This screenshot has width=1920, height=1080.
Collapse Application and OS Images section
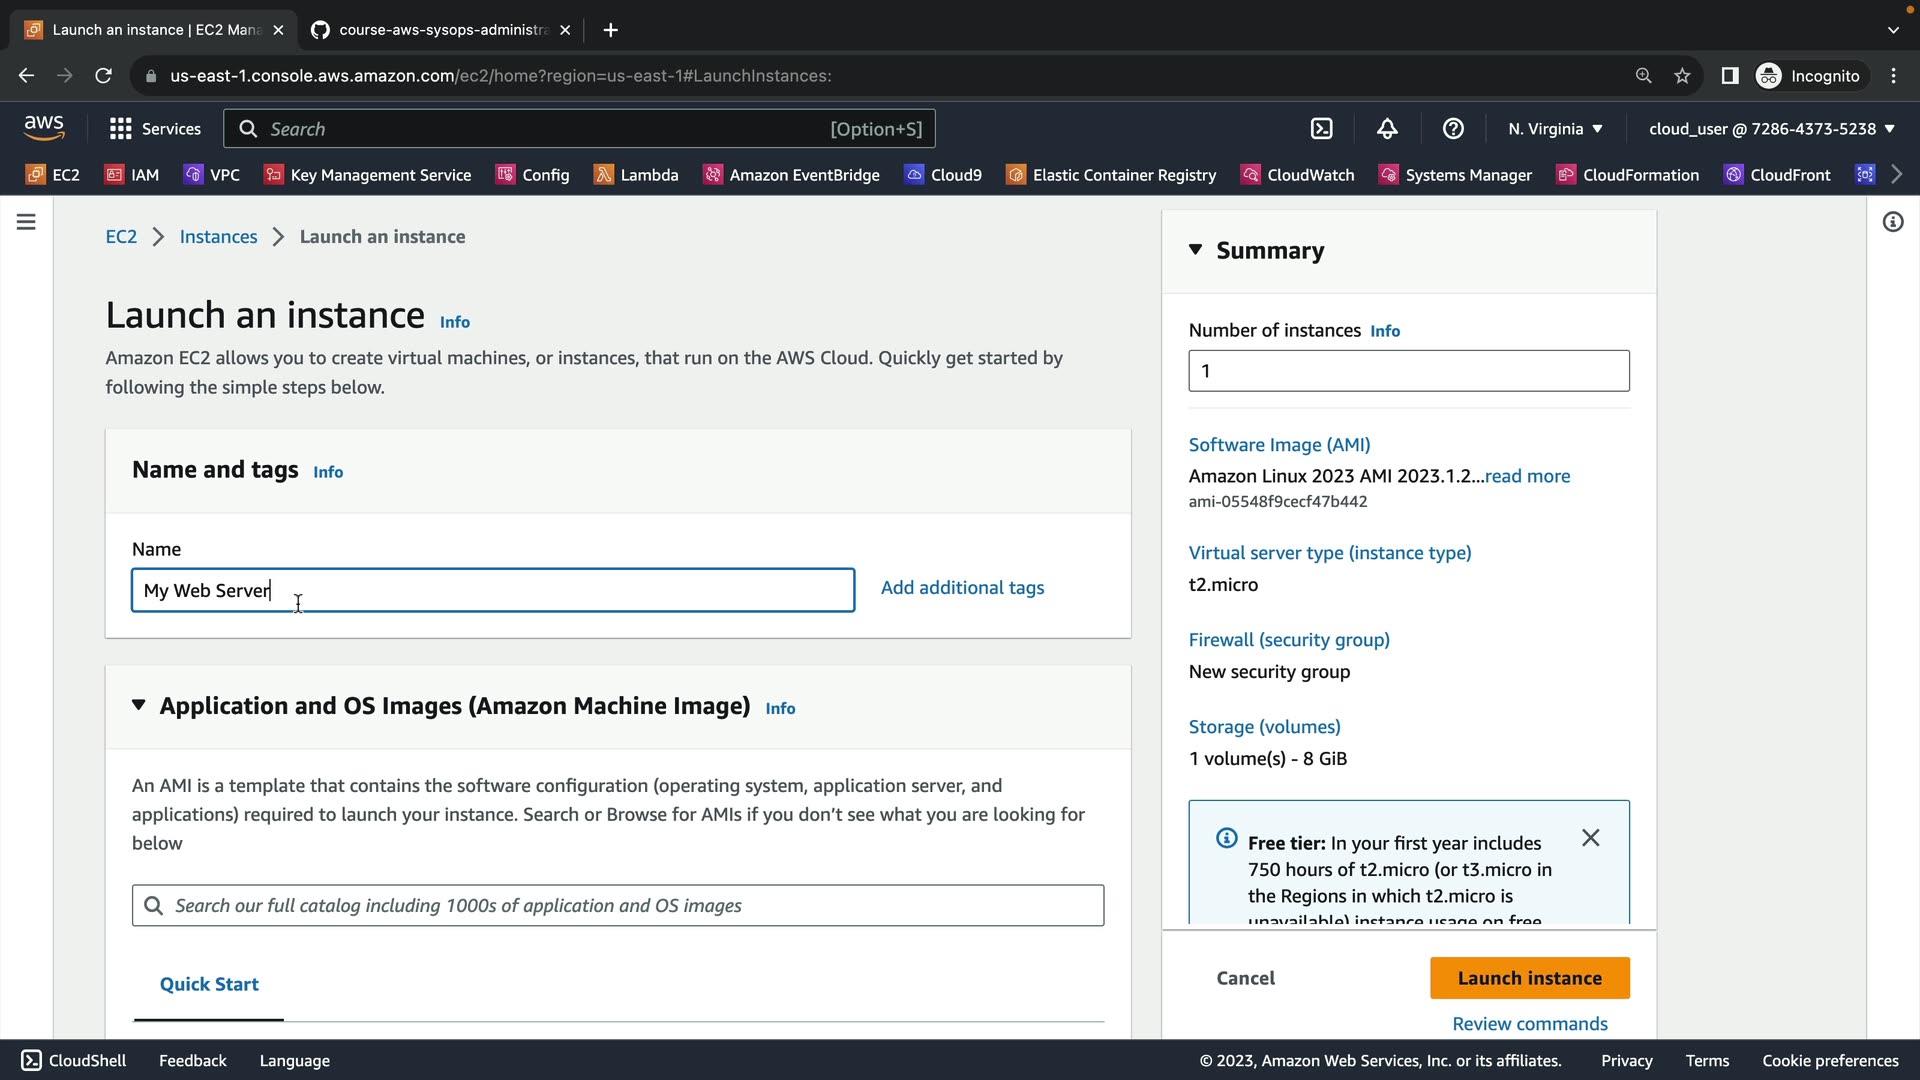(139, 706)
